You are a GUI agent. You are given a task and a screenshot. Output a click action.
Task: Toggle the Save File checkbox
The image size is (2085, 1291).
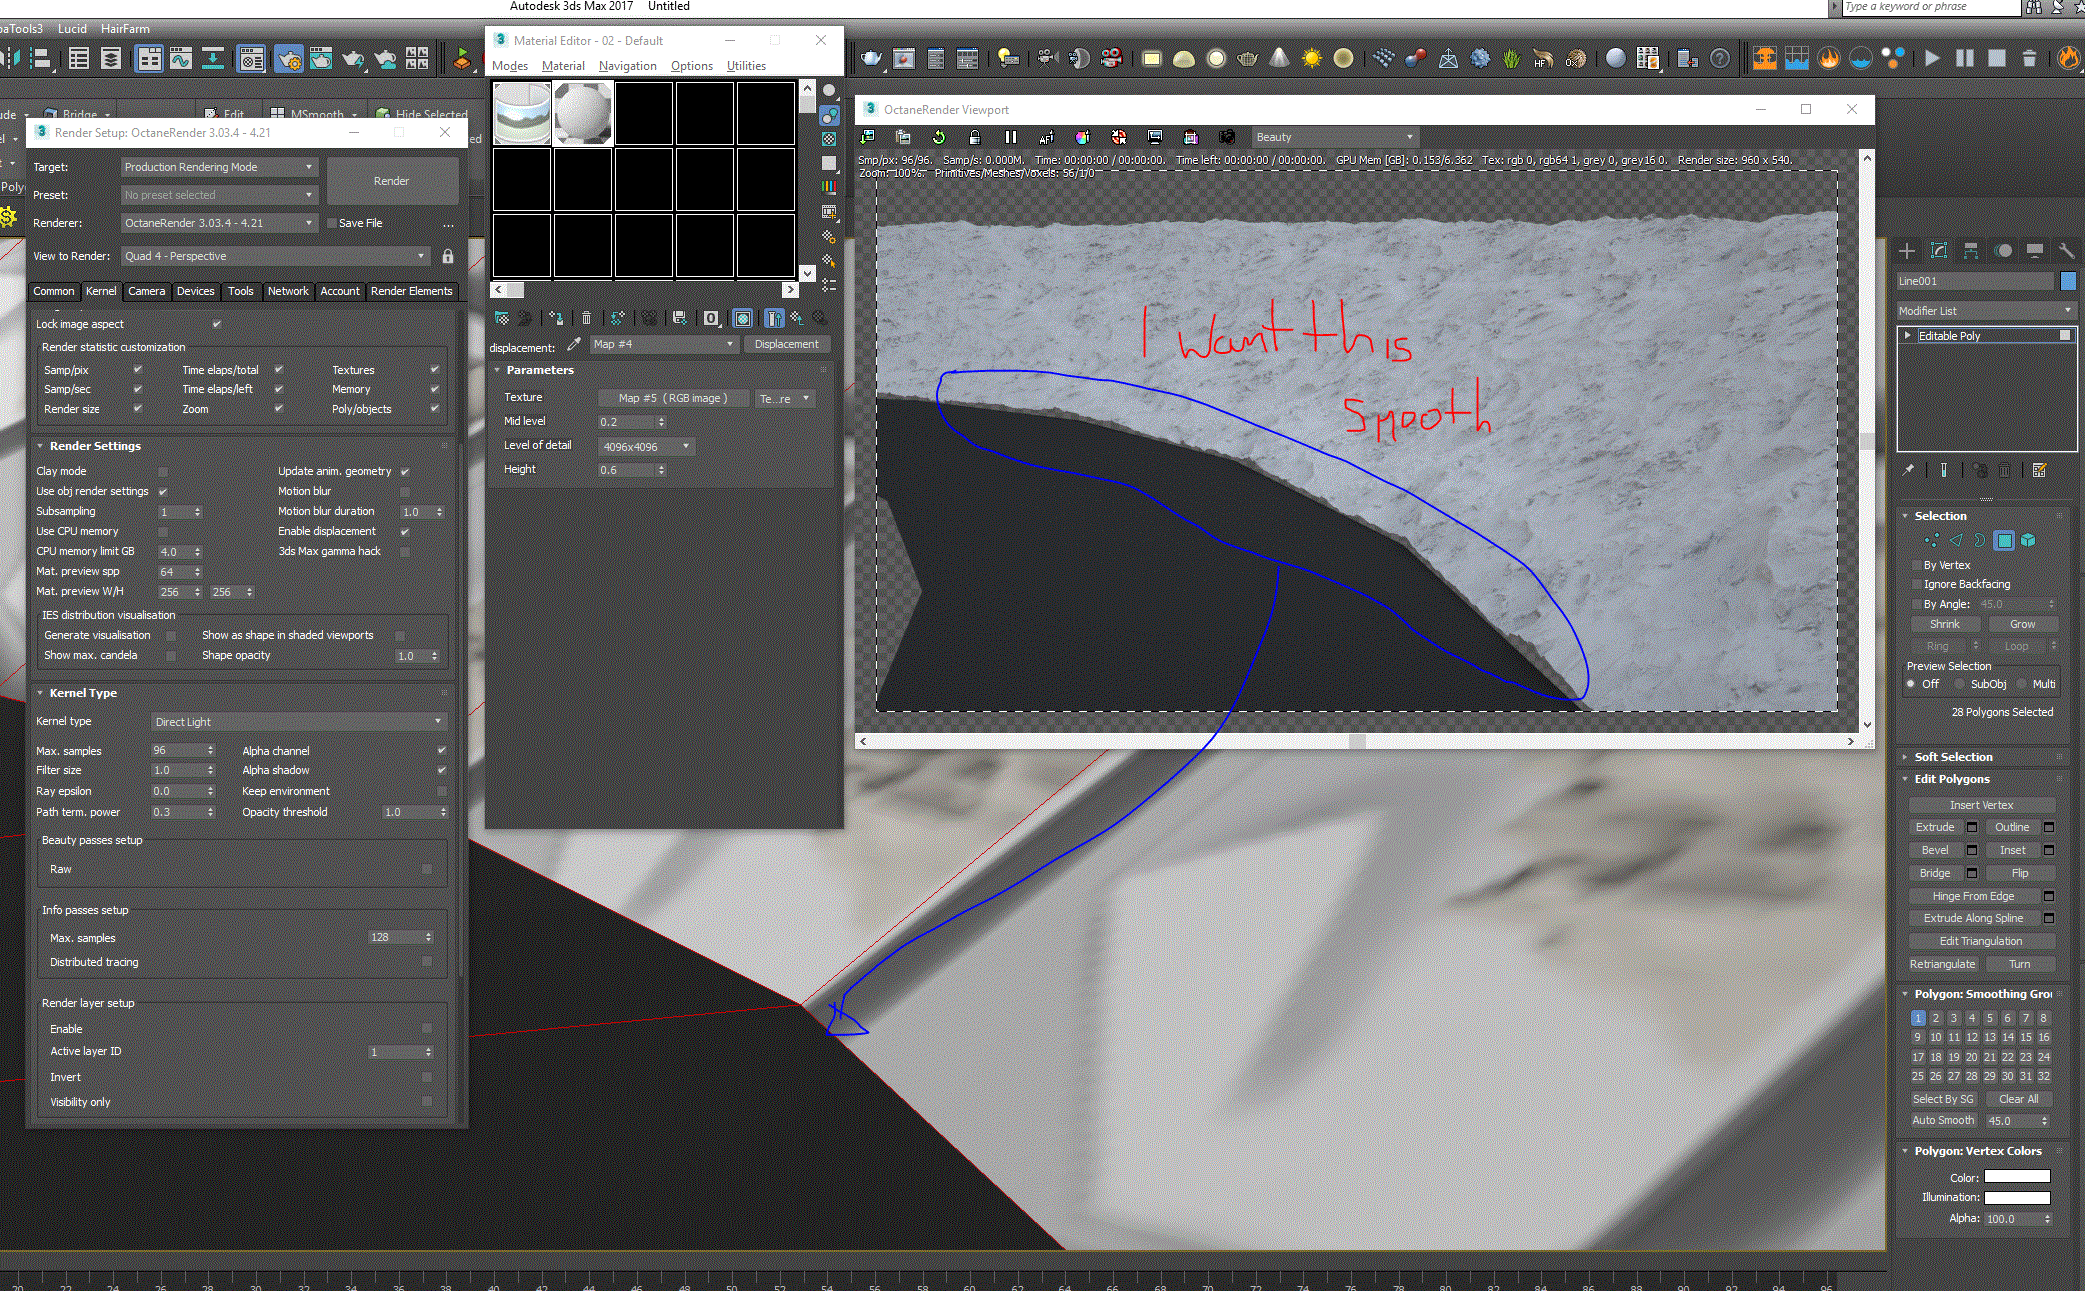point(332,223)
